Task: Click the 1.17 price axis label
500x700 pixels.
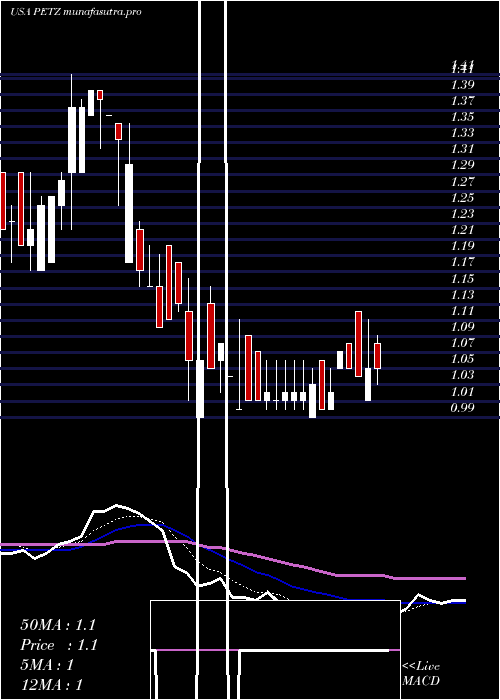Action: pos(462,262)
